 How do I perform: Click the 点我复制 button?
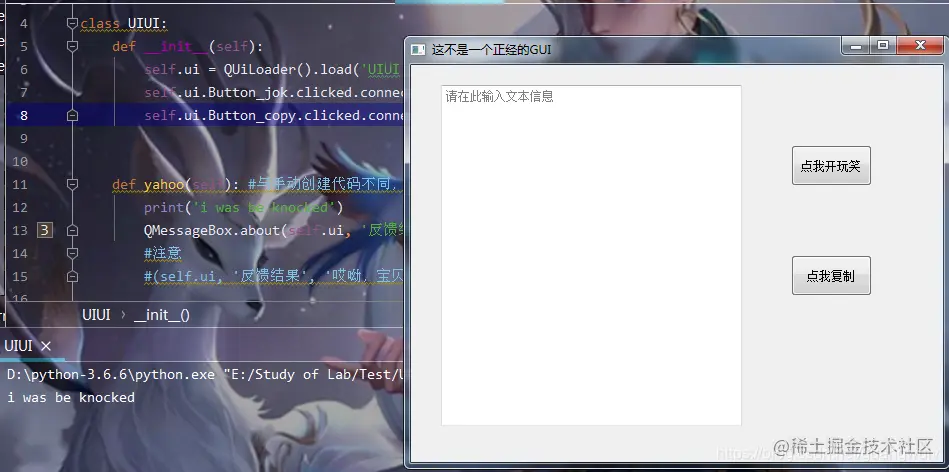point(831,275)
